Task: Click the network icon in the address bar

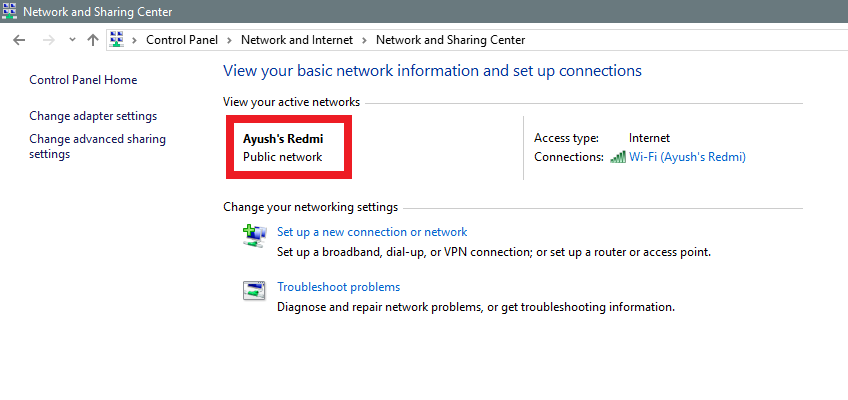Action: [x=116, y=40]
